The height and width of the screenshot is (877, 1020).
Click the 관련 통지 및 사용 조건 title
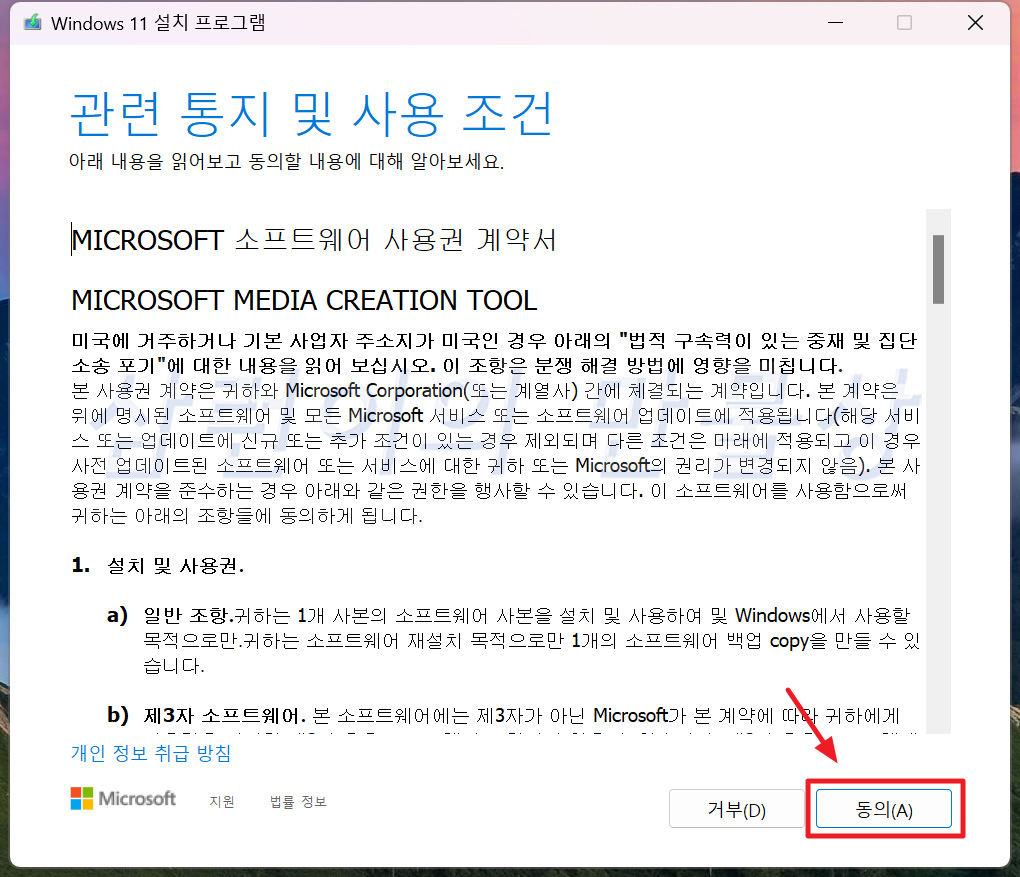311,115
